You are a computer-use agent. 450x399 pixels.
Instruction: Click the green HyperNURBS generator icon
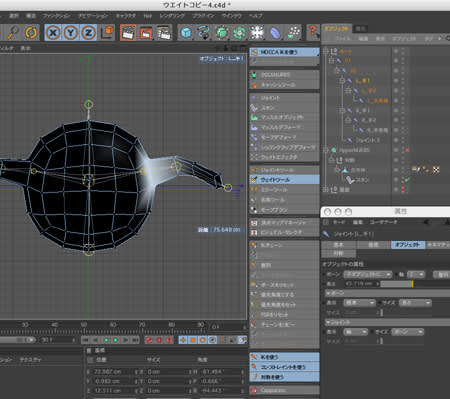coord(222,33)
